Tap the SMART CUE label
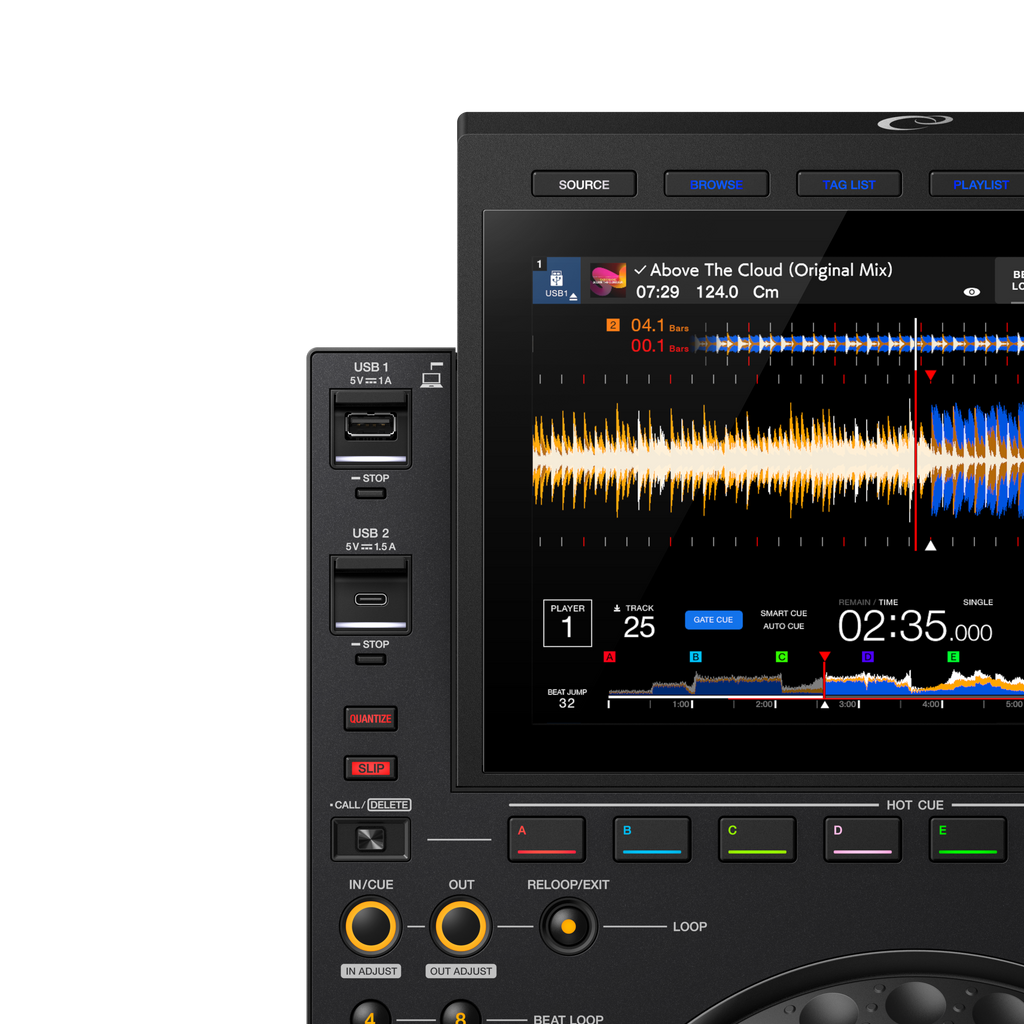The width and height of the screenshot is (1024, 1024). coord(784,613)
